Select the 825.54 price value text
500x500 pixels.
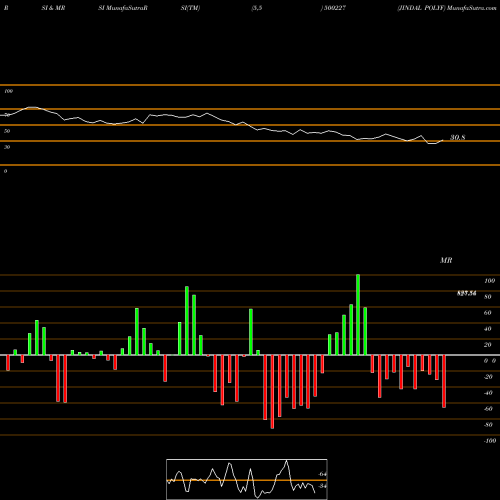tap(466, 293)
